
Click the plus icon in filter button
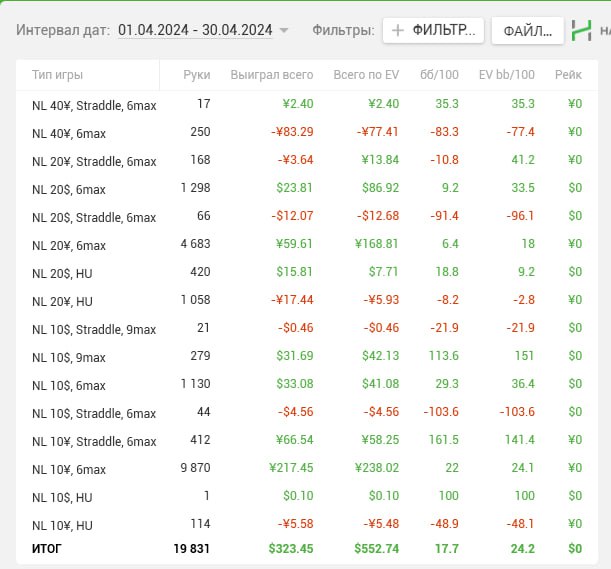[x=397, y=30]
